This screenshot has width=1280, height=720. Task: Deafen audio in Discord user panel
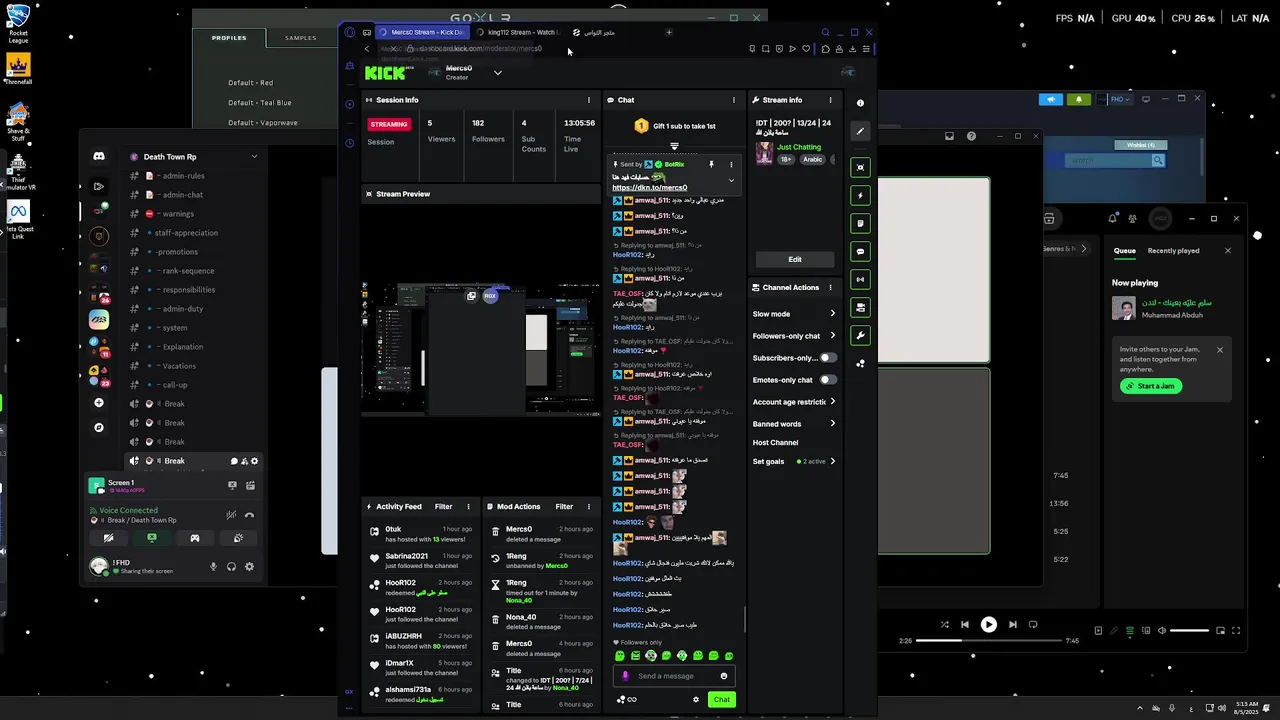(231, 567)
